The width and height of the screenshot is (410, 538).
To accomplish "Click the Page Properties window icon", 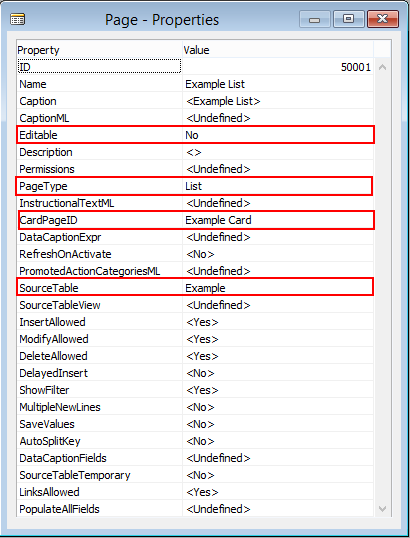I will click(17, 20).
